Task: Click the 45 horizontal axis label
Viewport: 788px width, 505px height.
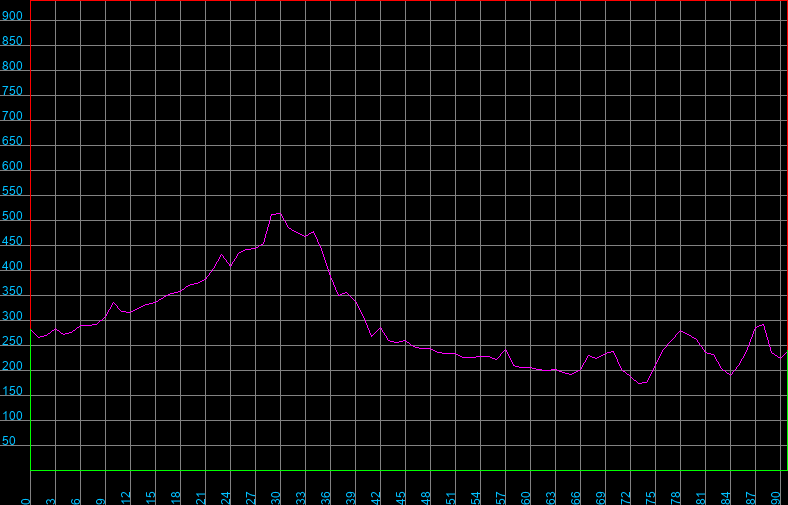Action: tap(401, 498)
